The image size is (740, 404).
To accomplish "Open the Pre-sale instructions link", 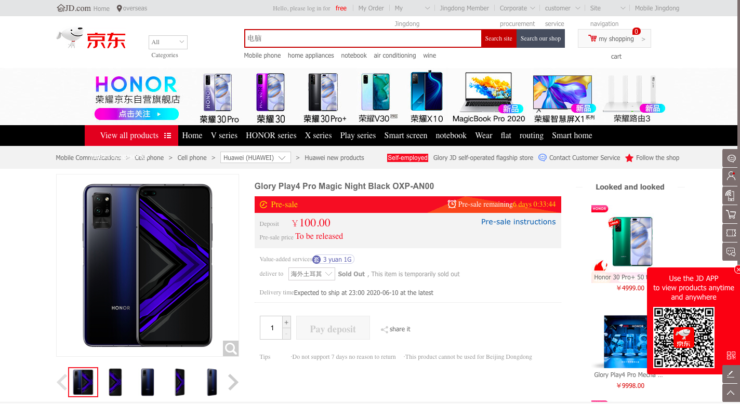I will click(518, 222).
